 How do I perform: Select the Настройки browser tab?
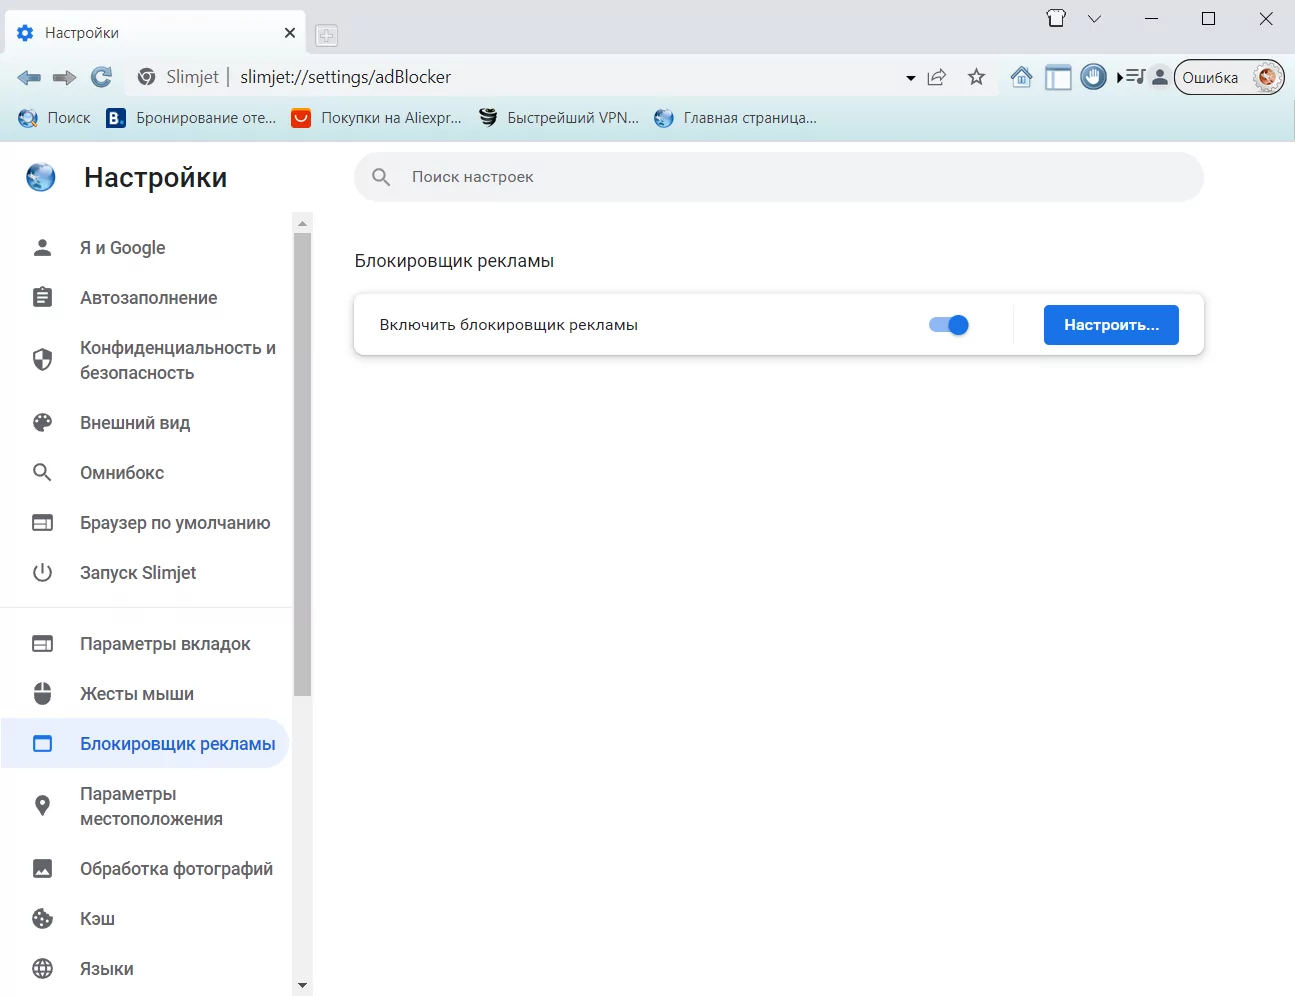tap(155, 33)
